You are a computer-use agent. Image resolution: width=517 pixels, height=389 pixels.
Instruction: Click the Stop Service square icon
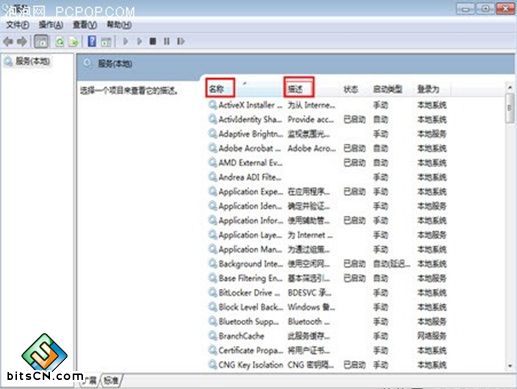pos(153,41)
